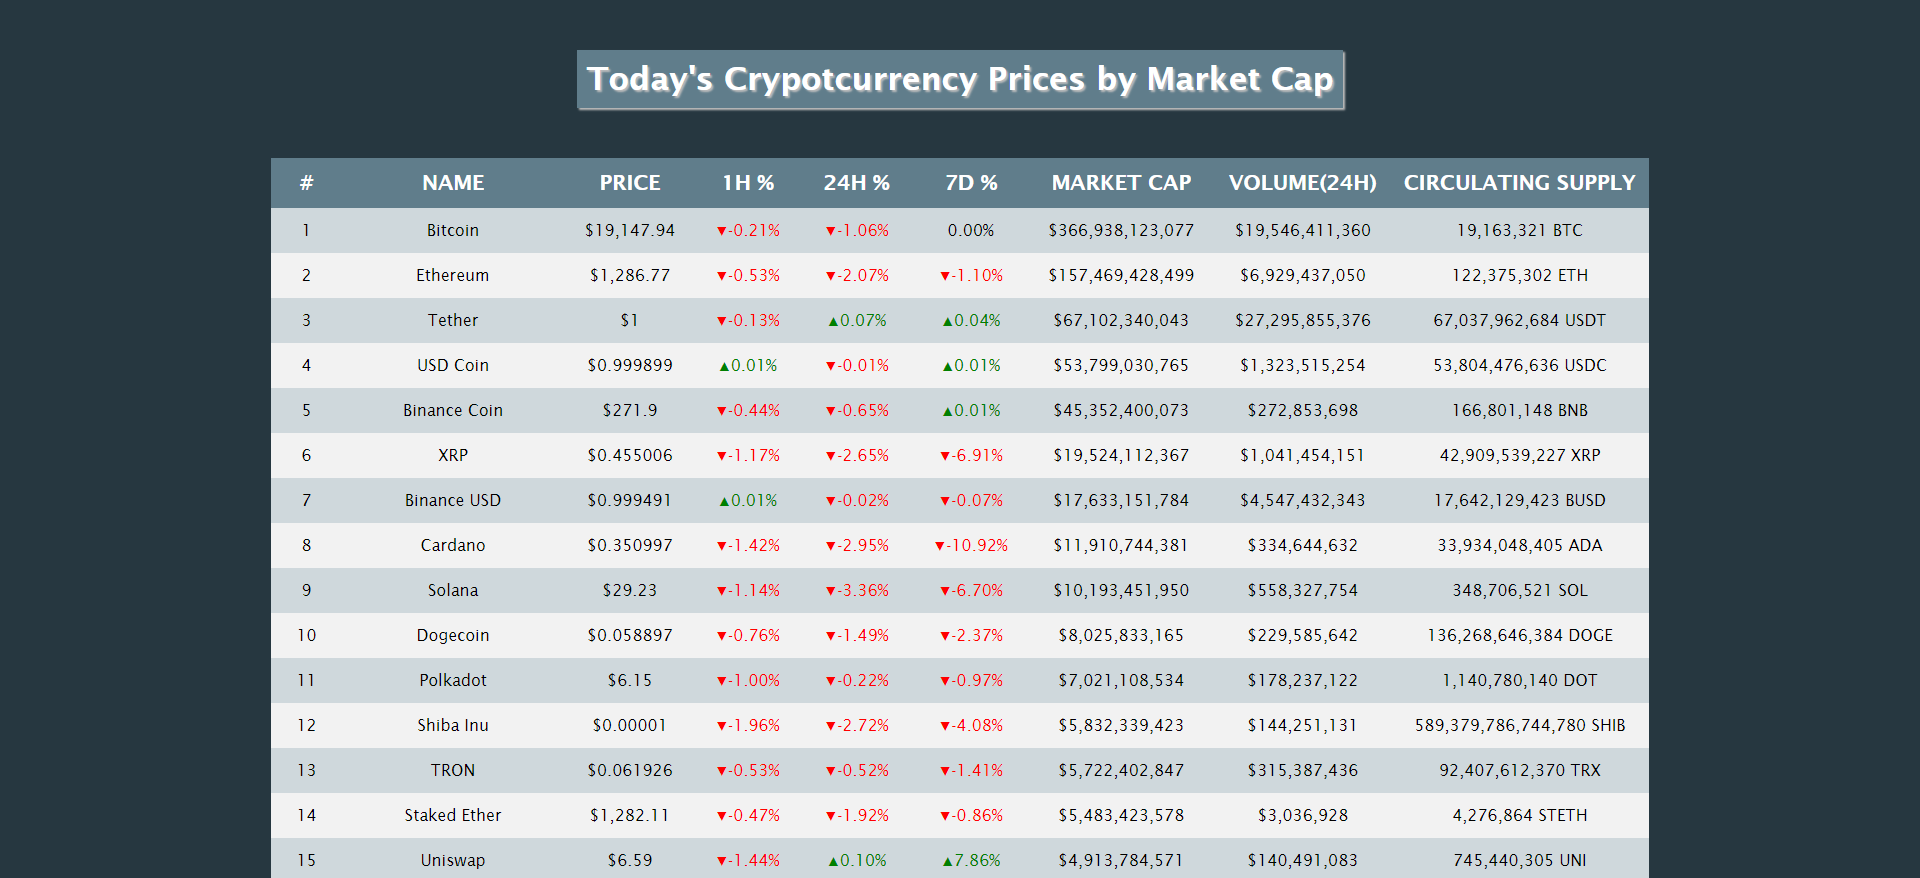Screen dimensions: 1920x878
Task: Click the MARKET CAP column header
Action: [x=1121, y=183]
